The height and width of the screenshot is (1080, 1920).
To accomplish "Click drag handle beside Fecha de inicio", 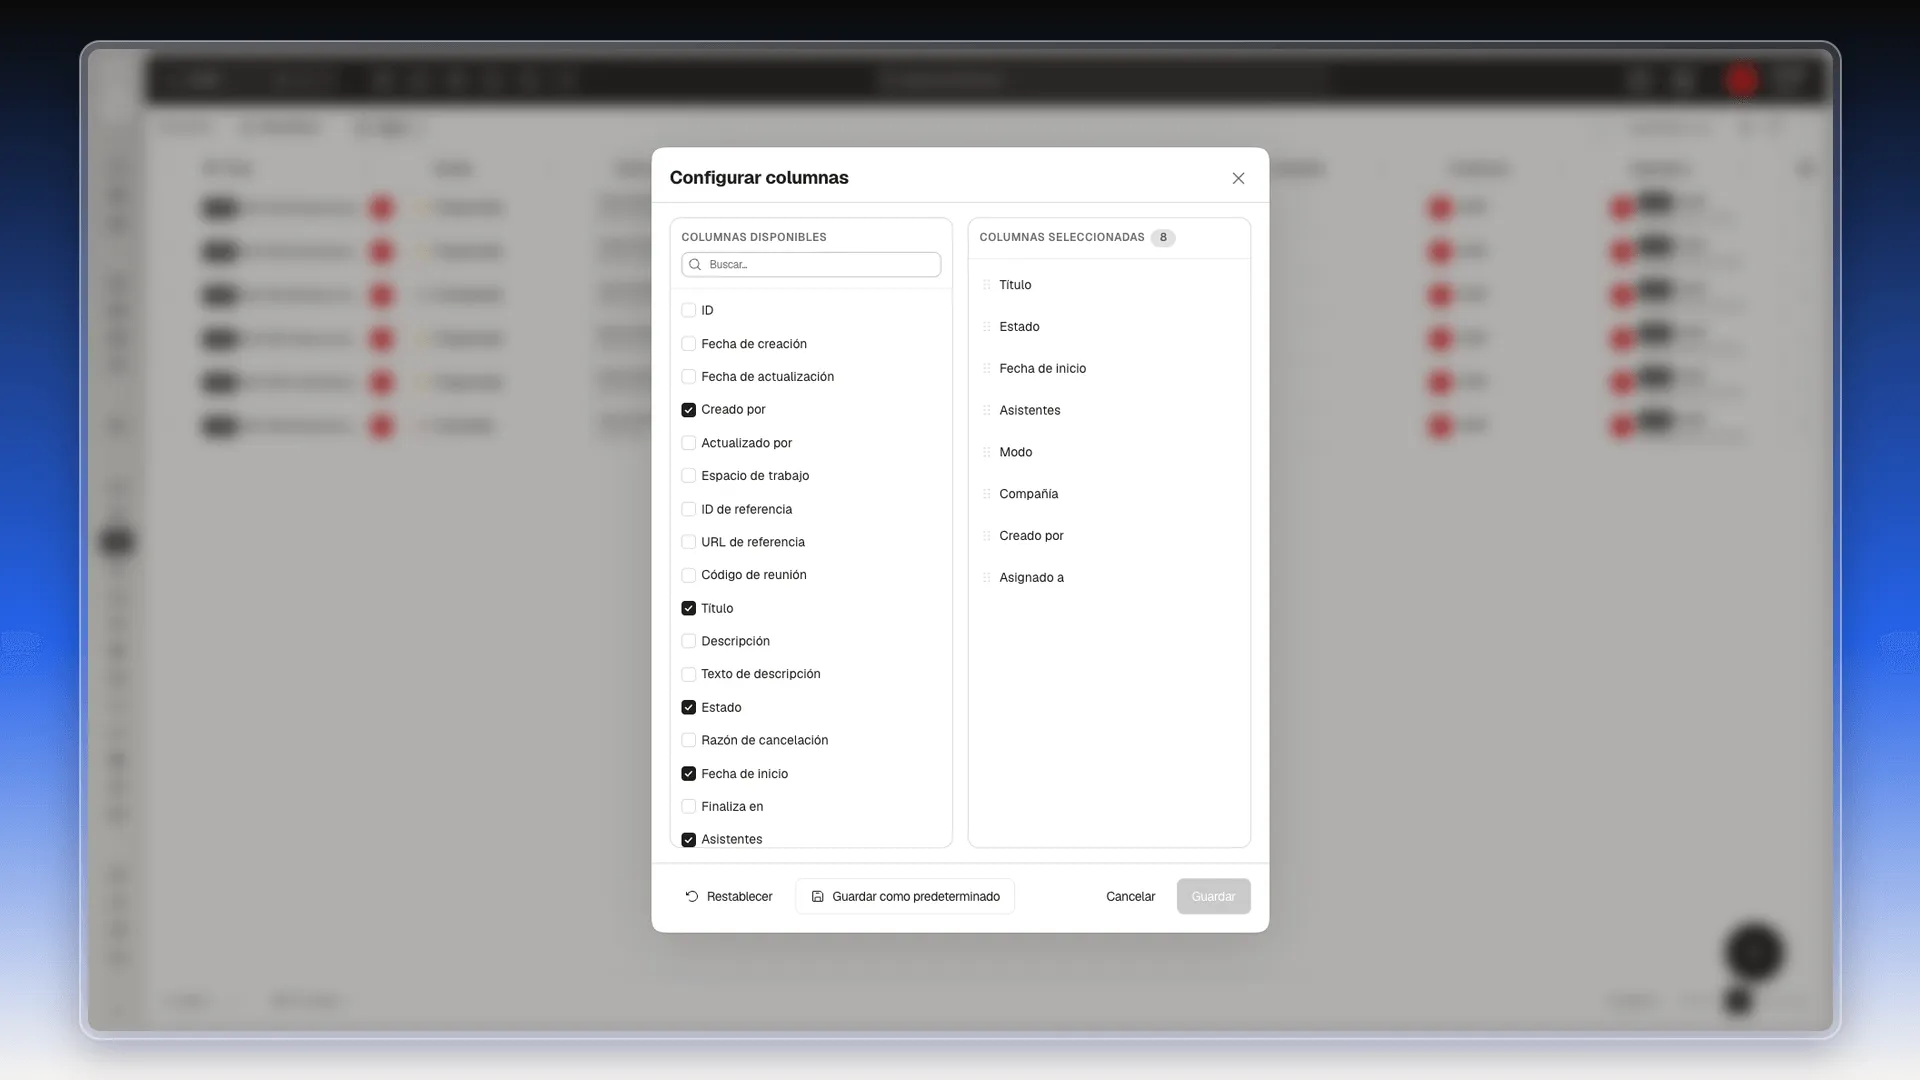I will [x=987, y=369].
